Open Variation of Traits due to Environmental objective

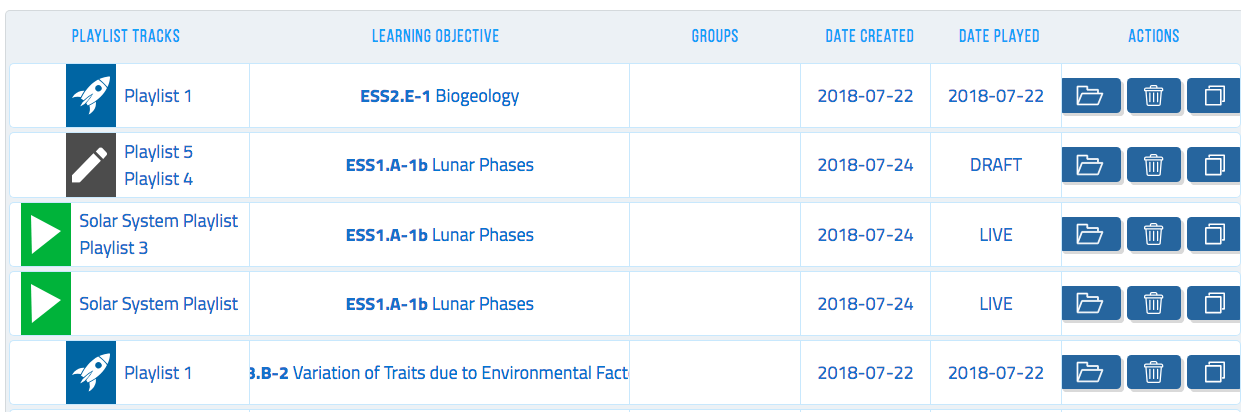tap(439, 373)
